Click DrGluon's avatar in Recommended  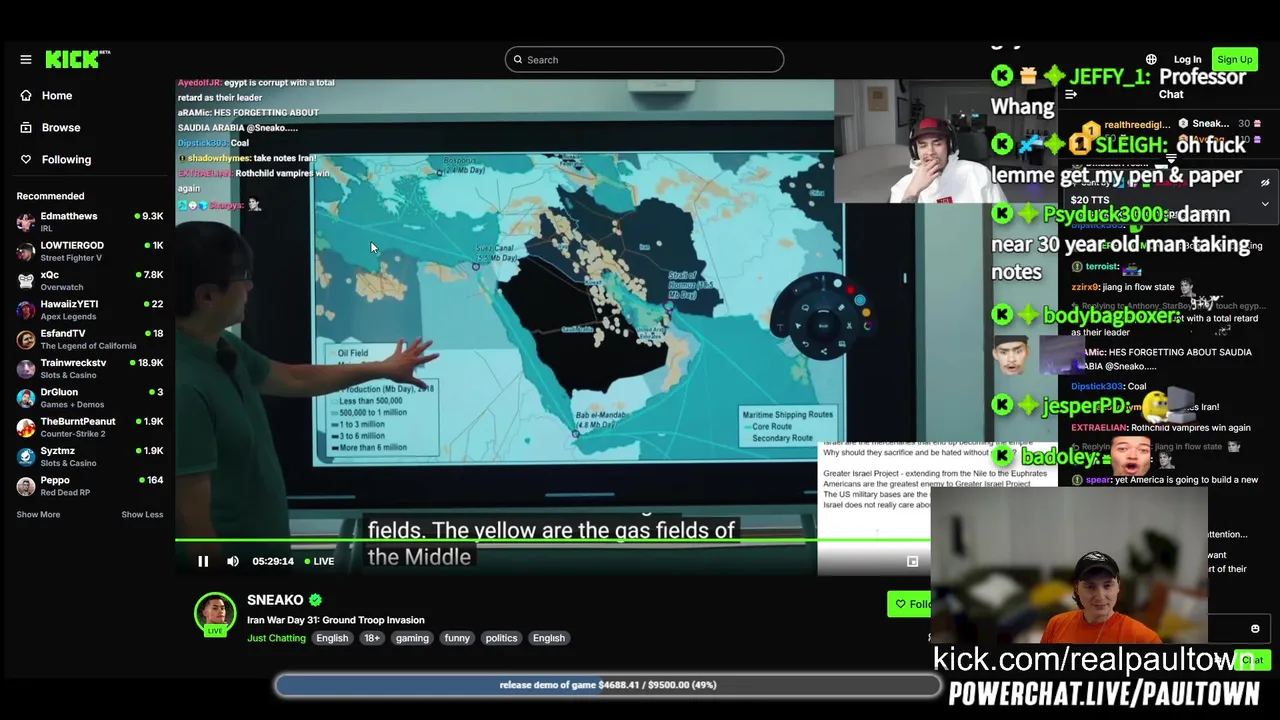point(26,398)
